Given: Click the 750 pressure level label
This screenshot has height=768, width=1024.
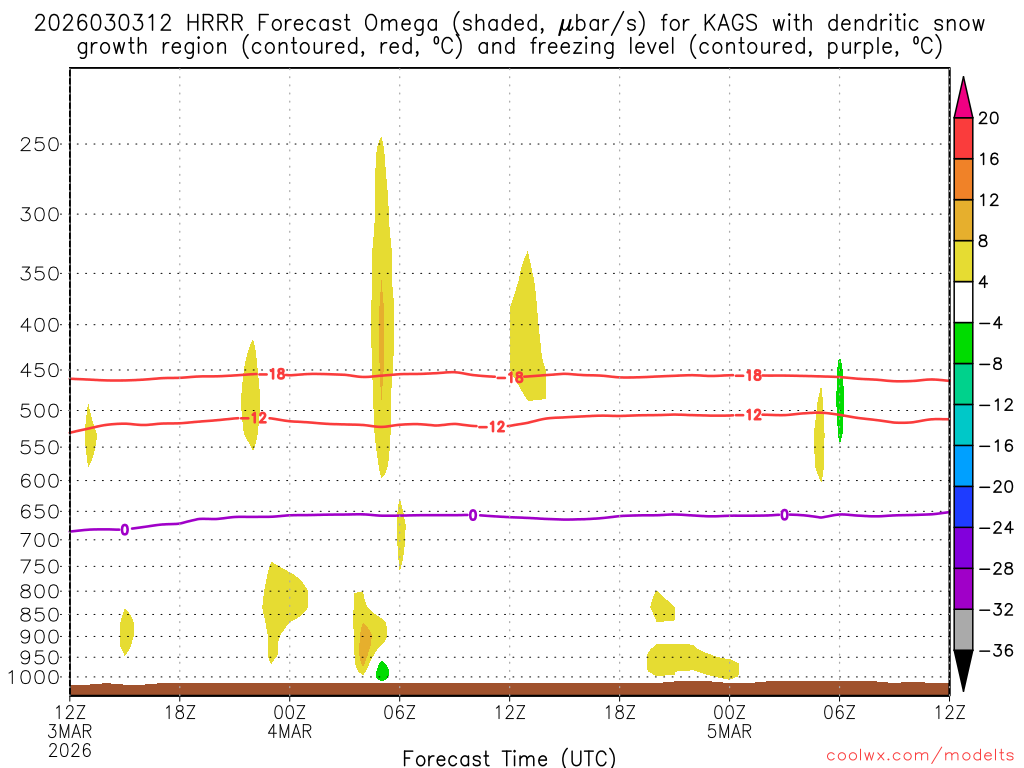Looking at the screenshot, I should (40, 567).
